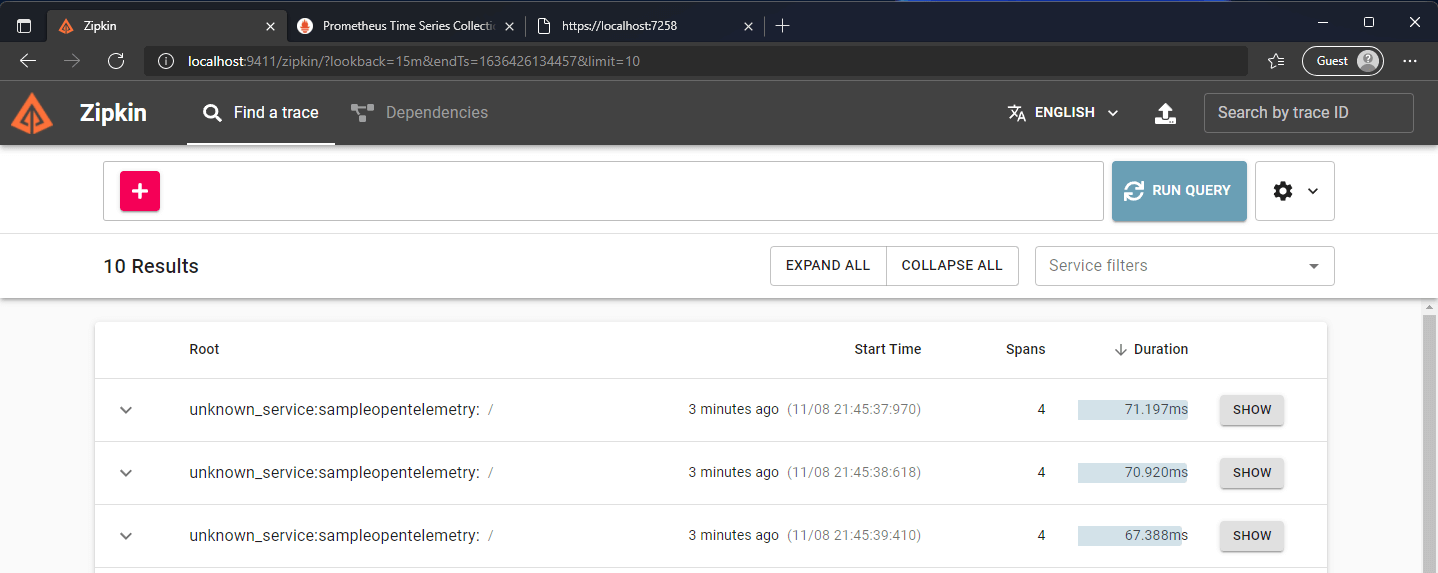Screen dimensions: 1438x573
Task: Click the language translate icon
Action: pyautogui.click(x=1017, y=113)
